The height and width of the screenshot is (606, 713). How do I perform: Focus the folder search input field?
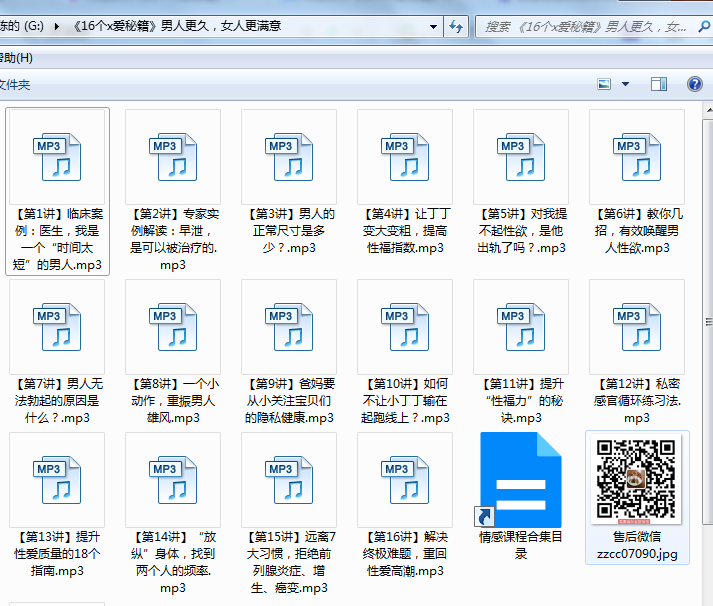pos(587,27)
